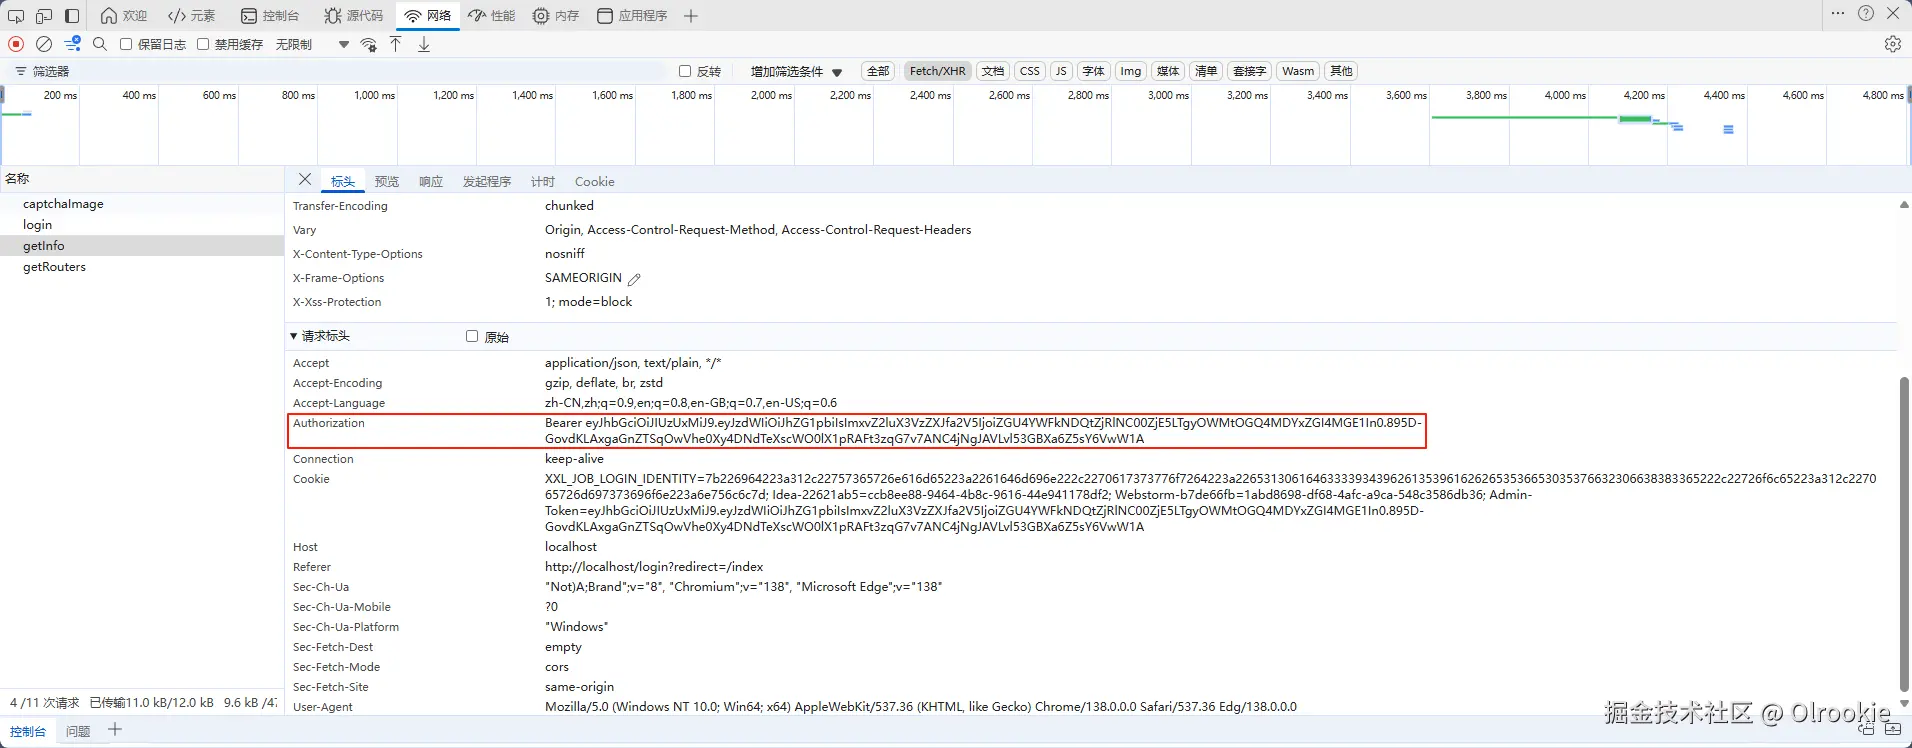Open the throttling no-limit dropdown
1912x748 pixels.
coord(313,44)
